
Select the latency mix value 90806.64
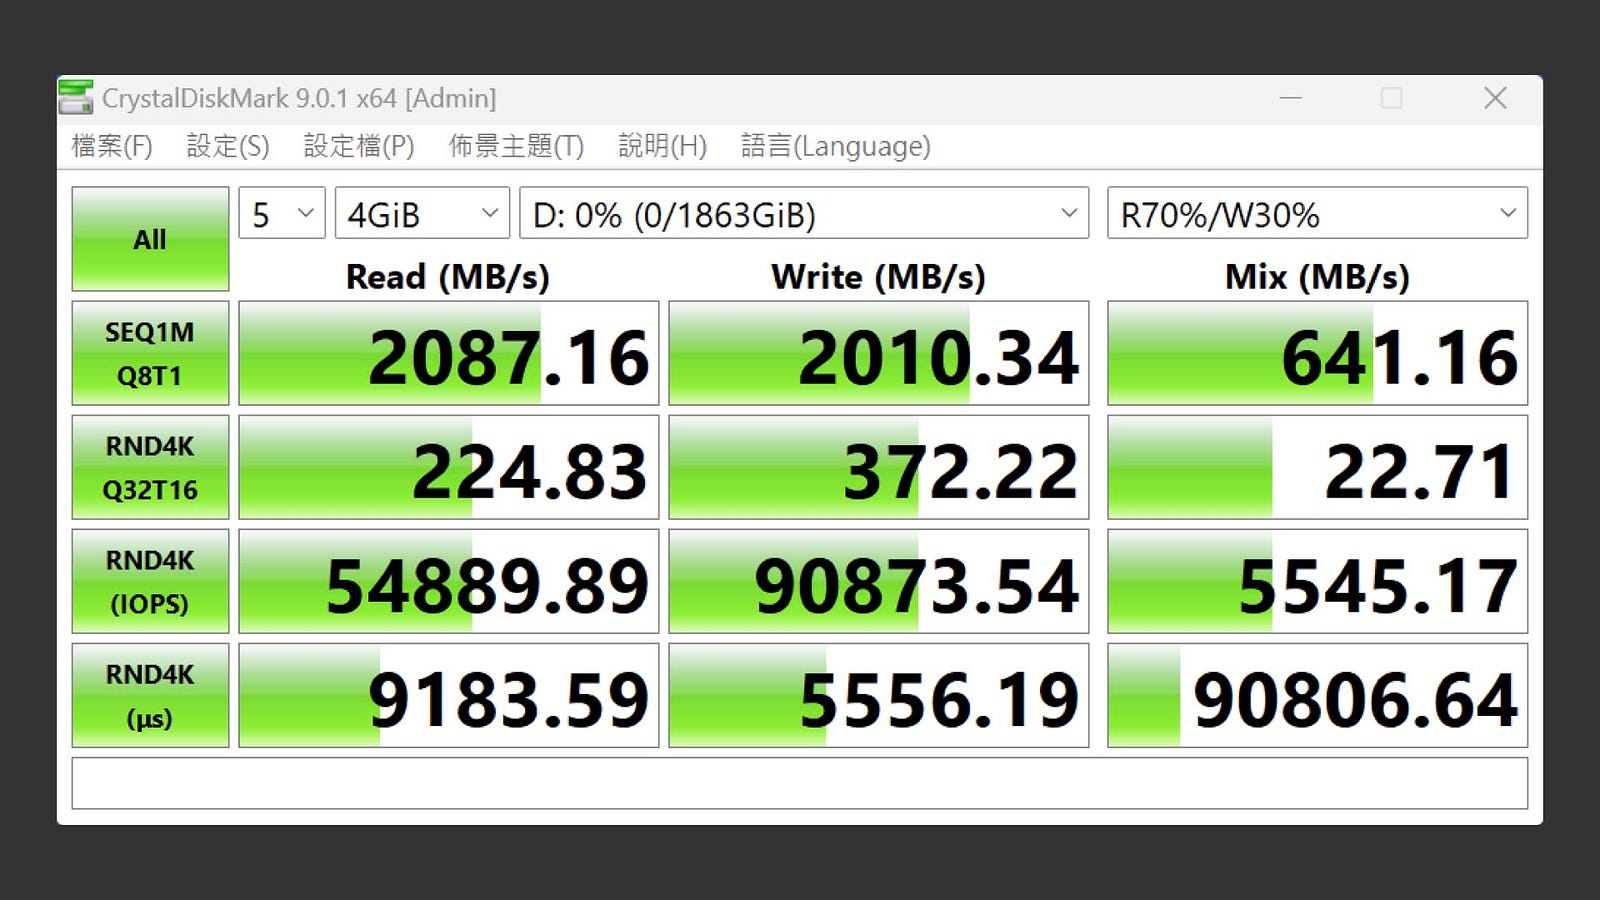pyautogui.click(x=1317, y=695)
